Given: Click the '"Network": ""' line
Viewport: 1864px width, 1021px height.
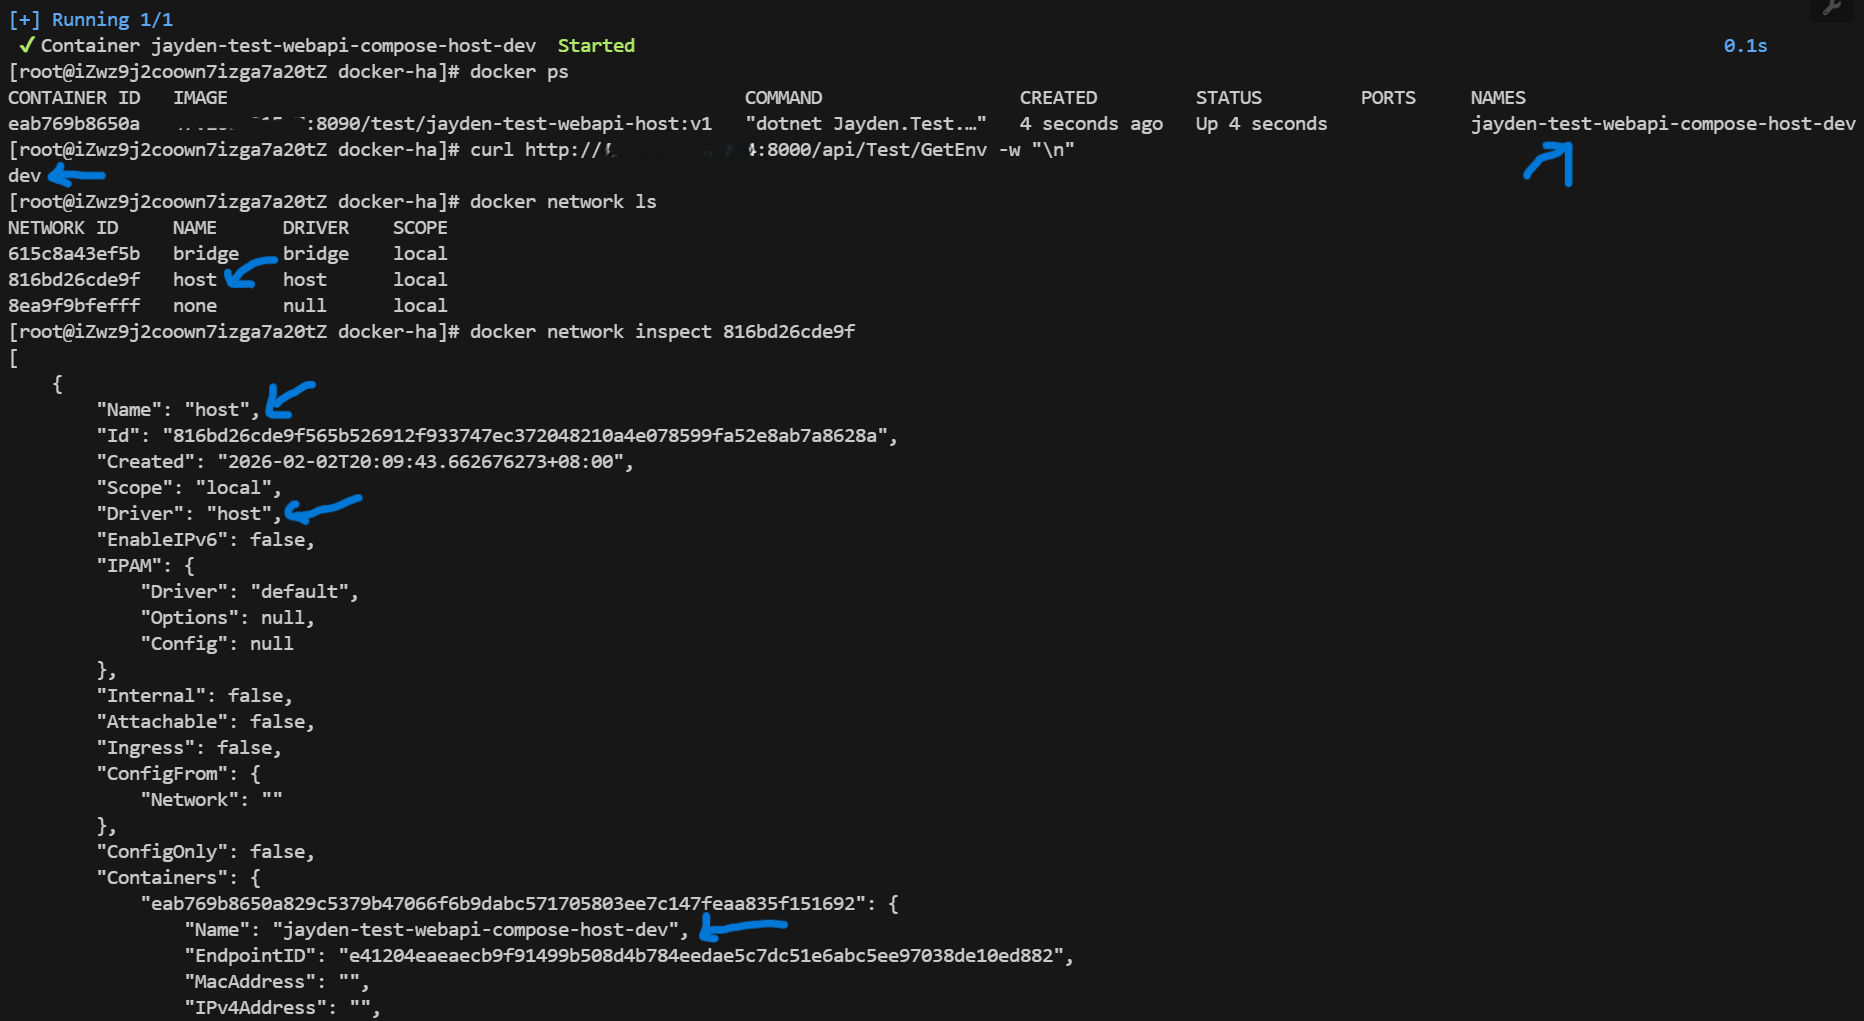Looking at the screenshot, I should 211,800.
